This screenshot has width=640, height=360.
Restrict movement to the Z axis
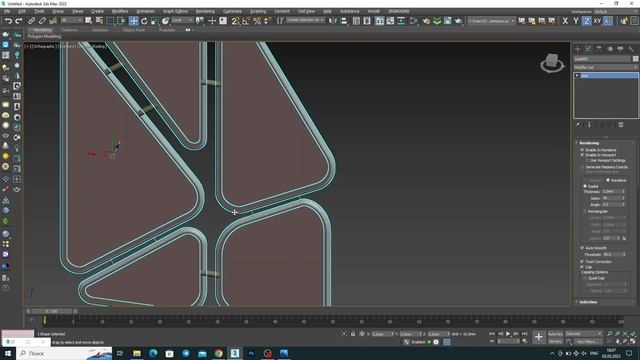coord(586,21)
